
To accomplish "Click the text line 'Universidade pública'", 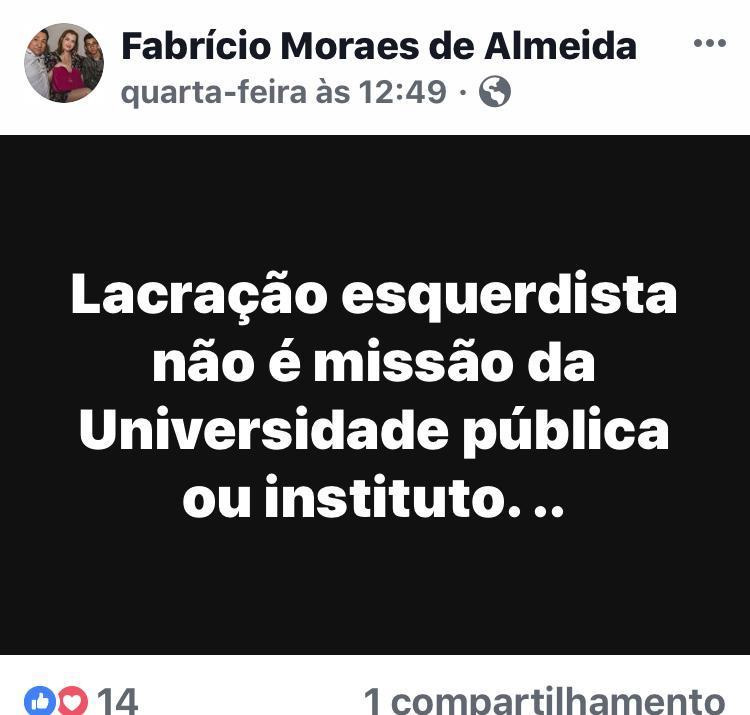I will (374, 430).
